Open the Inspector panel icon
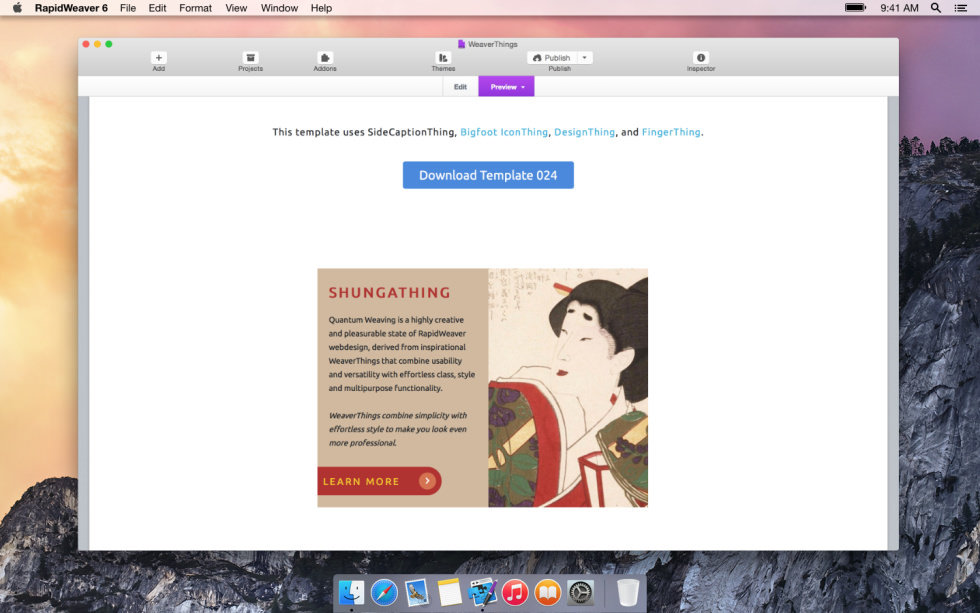The width and height of the screenshot is (980, 613). point(701,57)
